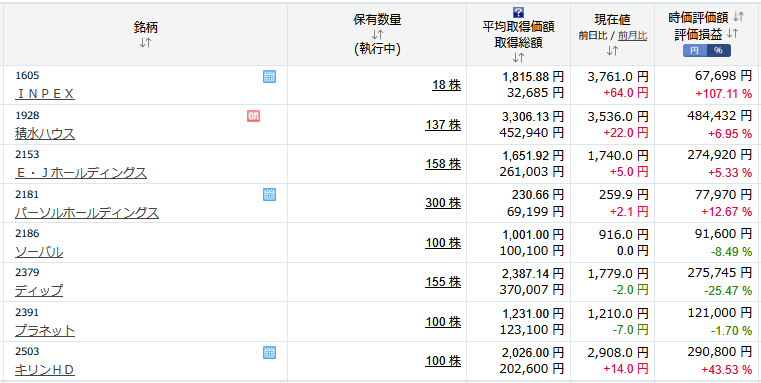Open the 積水ハウス stock link
The width and height of the screenshot is (761, 383).
pos(45,133)
